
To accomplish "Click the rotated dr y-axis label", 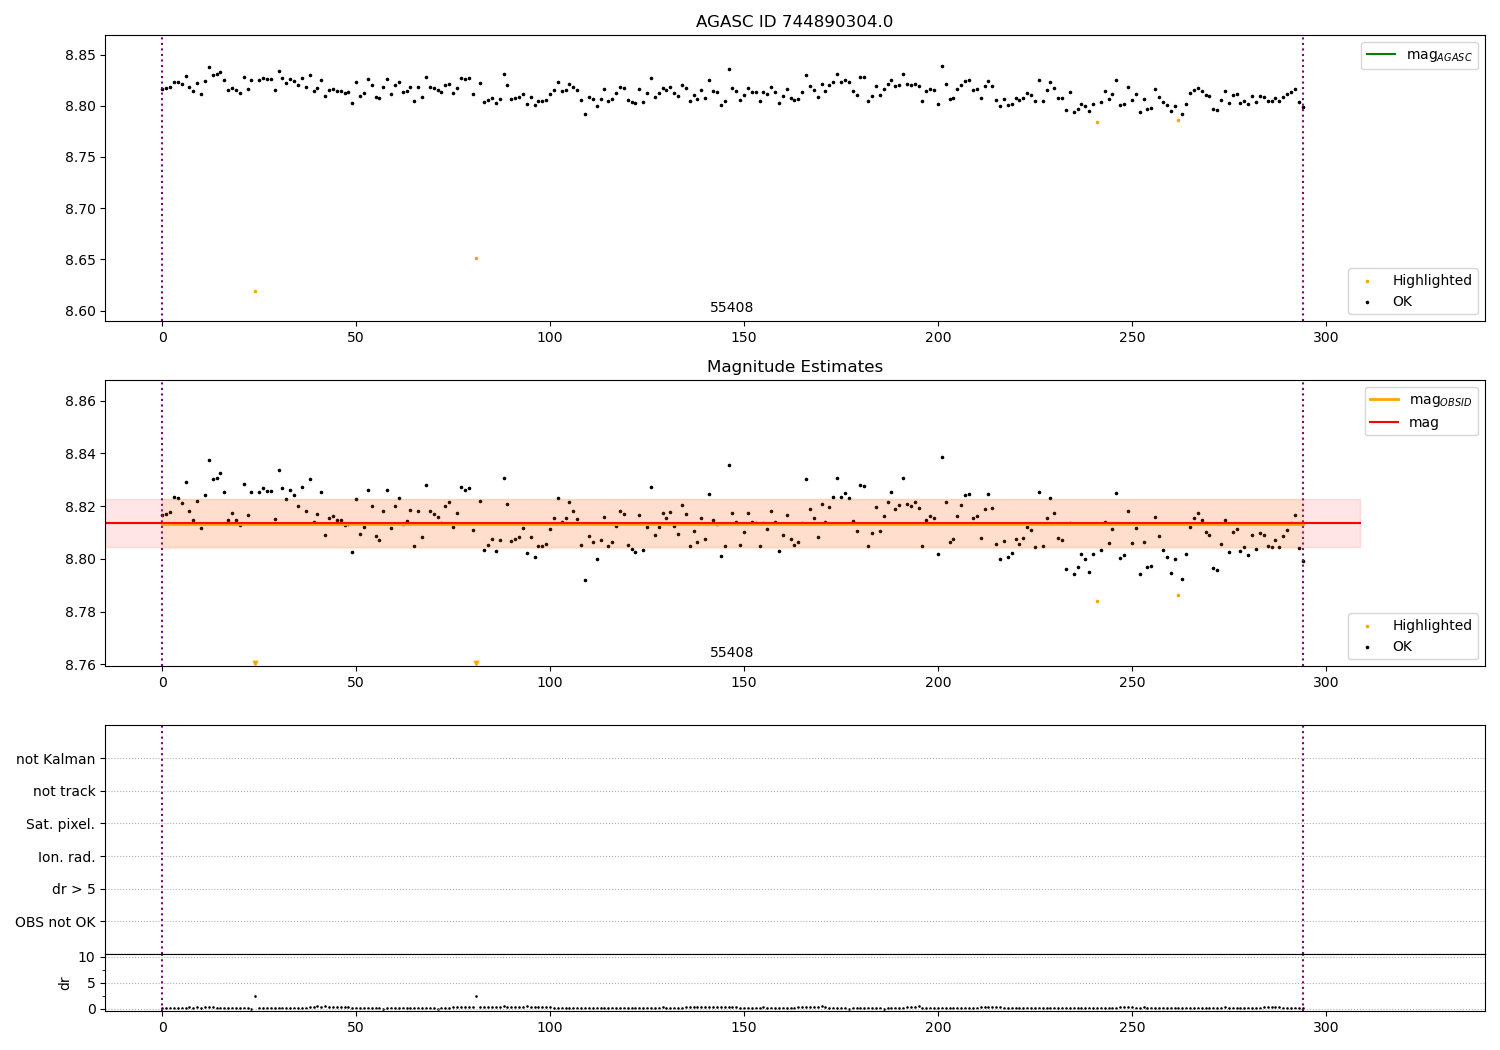I will tap(65, 983).
